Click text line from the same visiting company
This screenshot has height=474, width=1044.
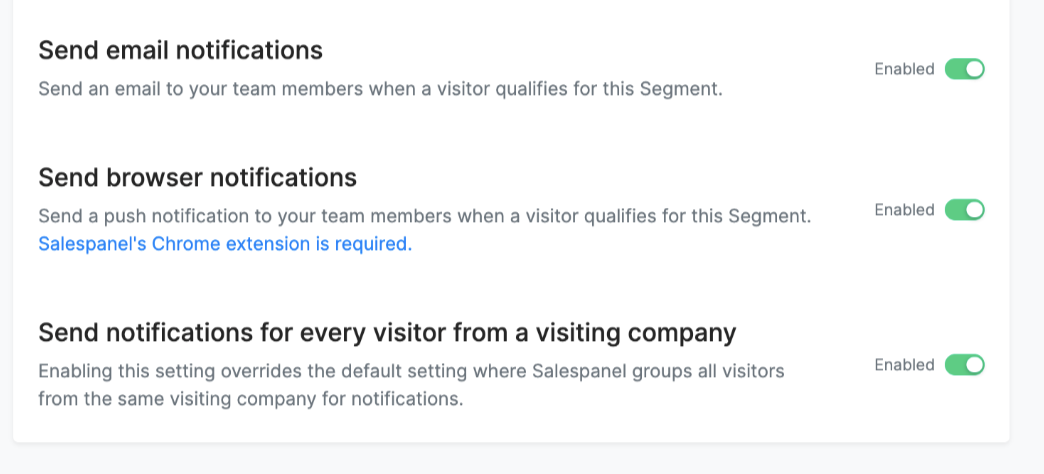point(250,399)
